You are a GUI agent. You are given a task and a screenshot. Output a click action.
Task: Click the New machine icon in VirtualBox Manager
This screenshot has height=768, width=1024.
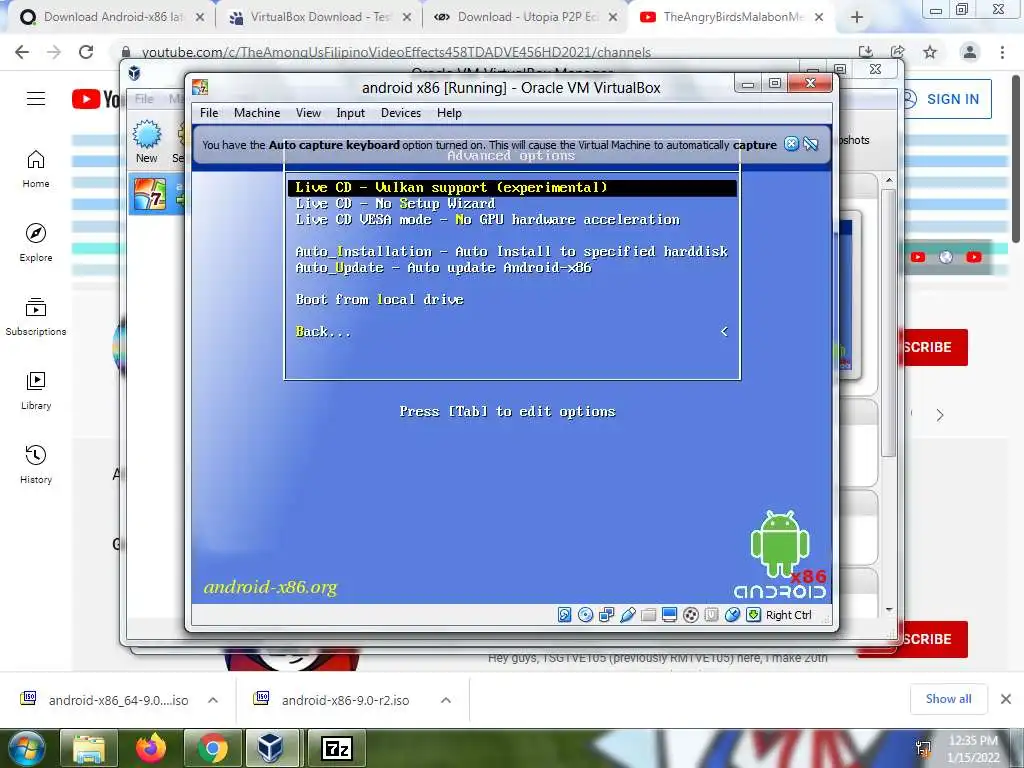(x=147, y=142)
